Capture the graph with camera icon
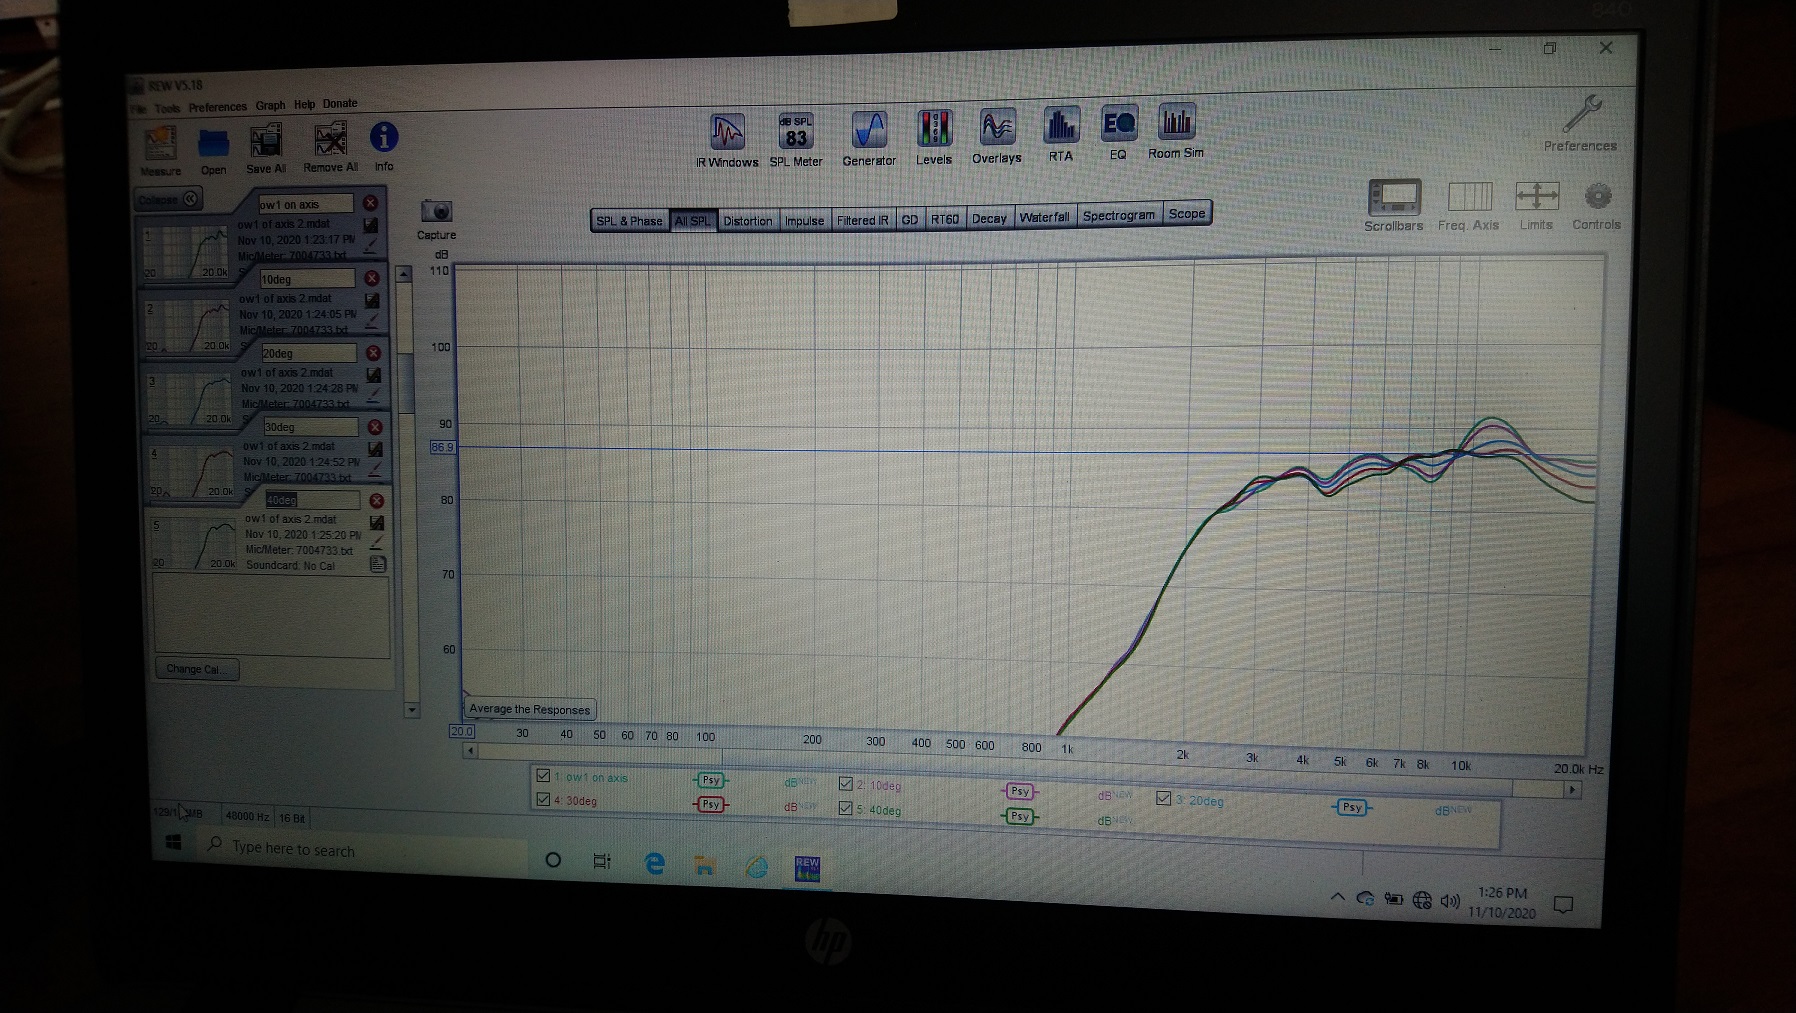The width and height of the screenshot is (1796, 1013). [x=436, y=211]
